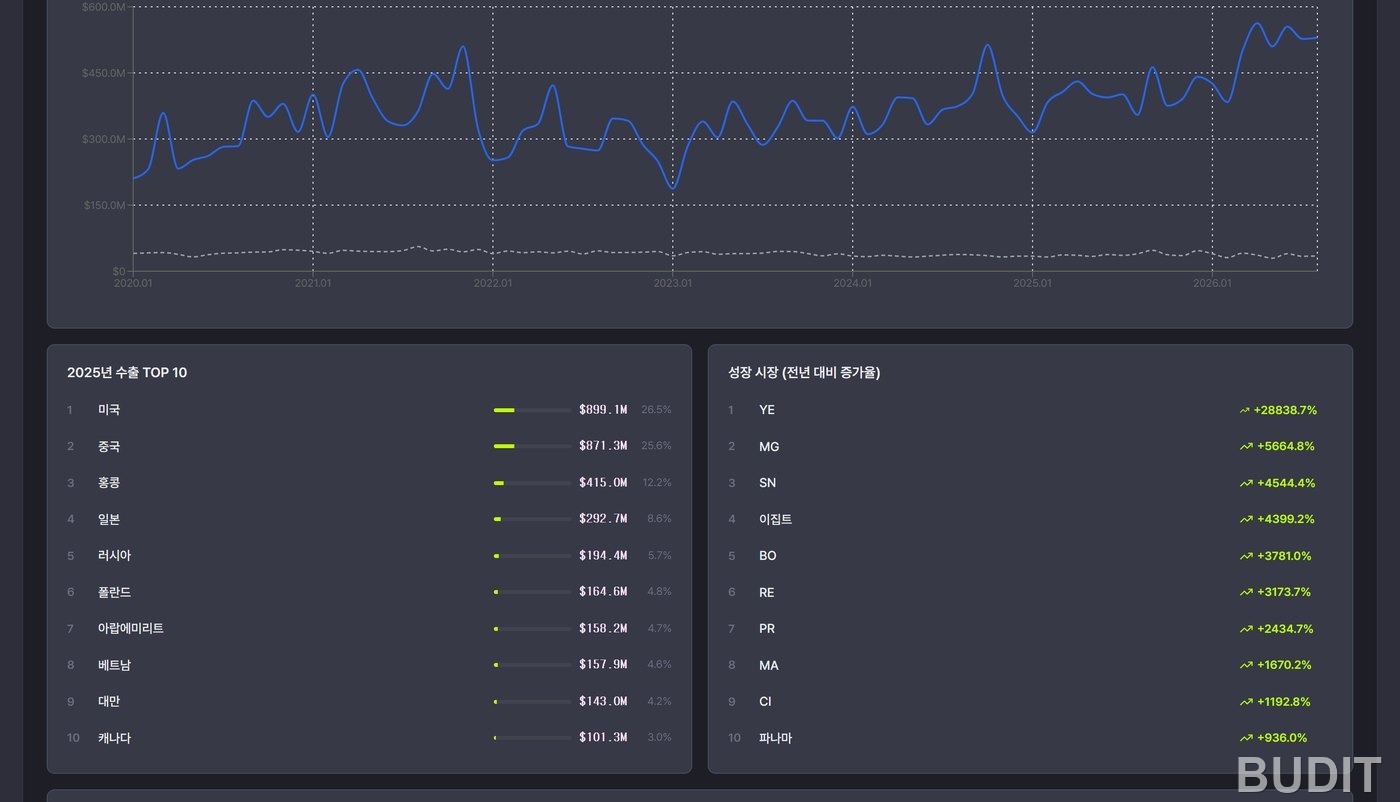Screen dimensions: 1400x802
Task: Click the $450.0M y-axis label
Action: (104, 73)
